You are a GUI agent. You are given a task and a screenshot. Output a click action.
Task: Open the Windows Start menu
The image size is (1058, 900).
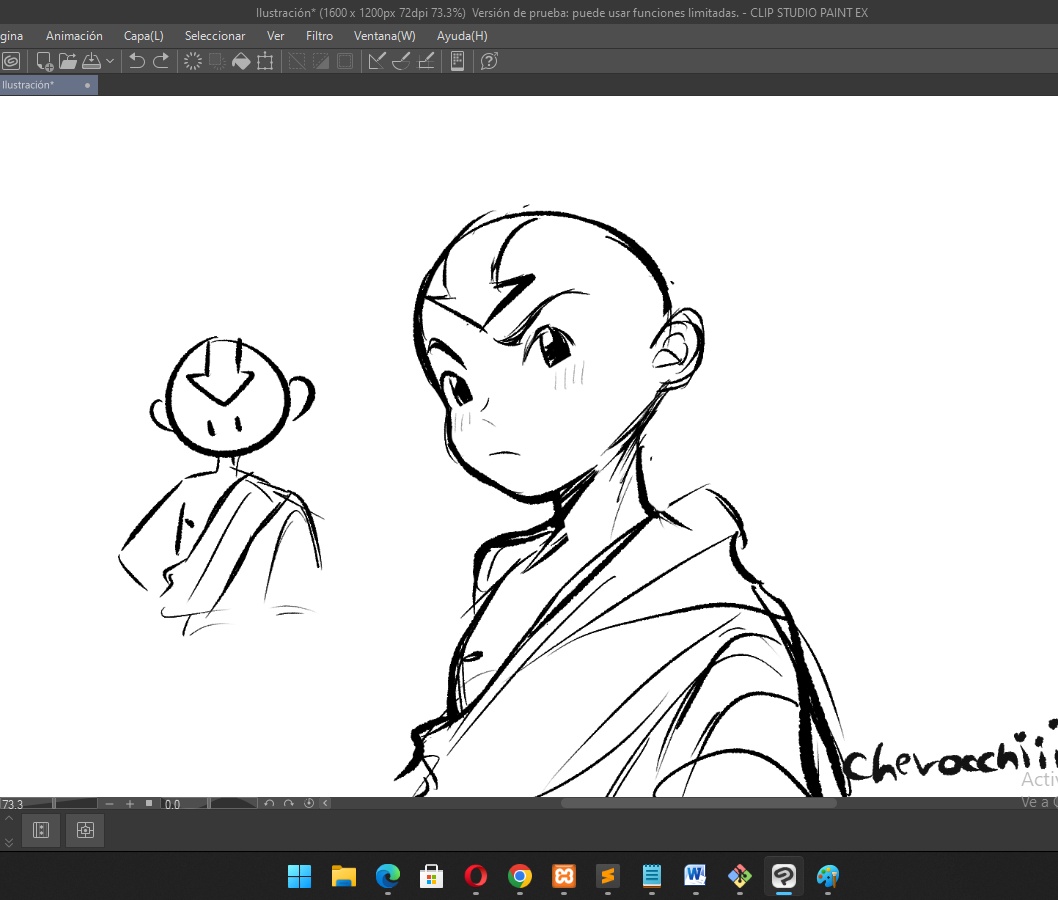point(300,876)
